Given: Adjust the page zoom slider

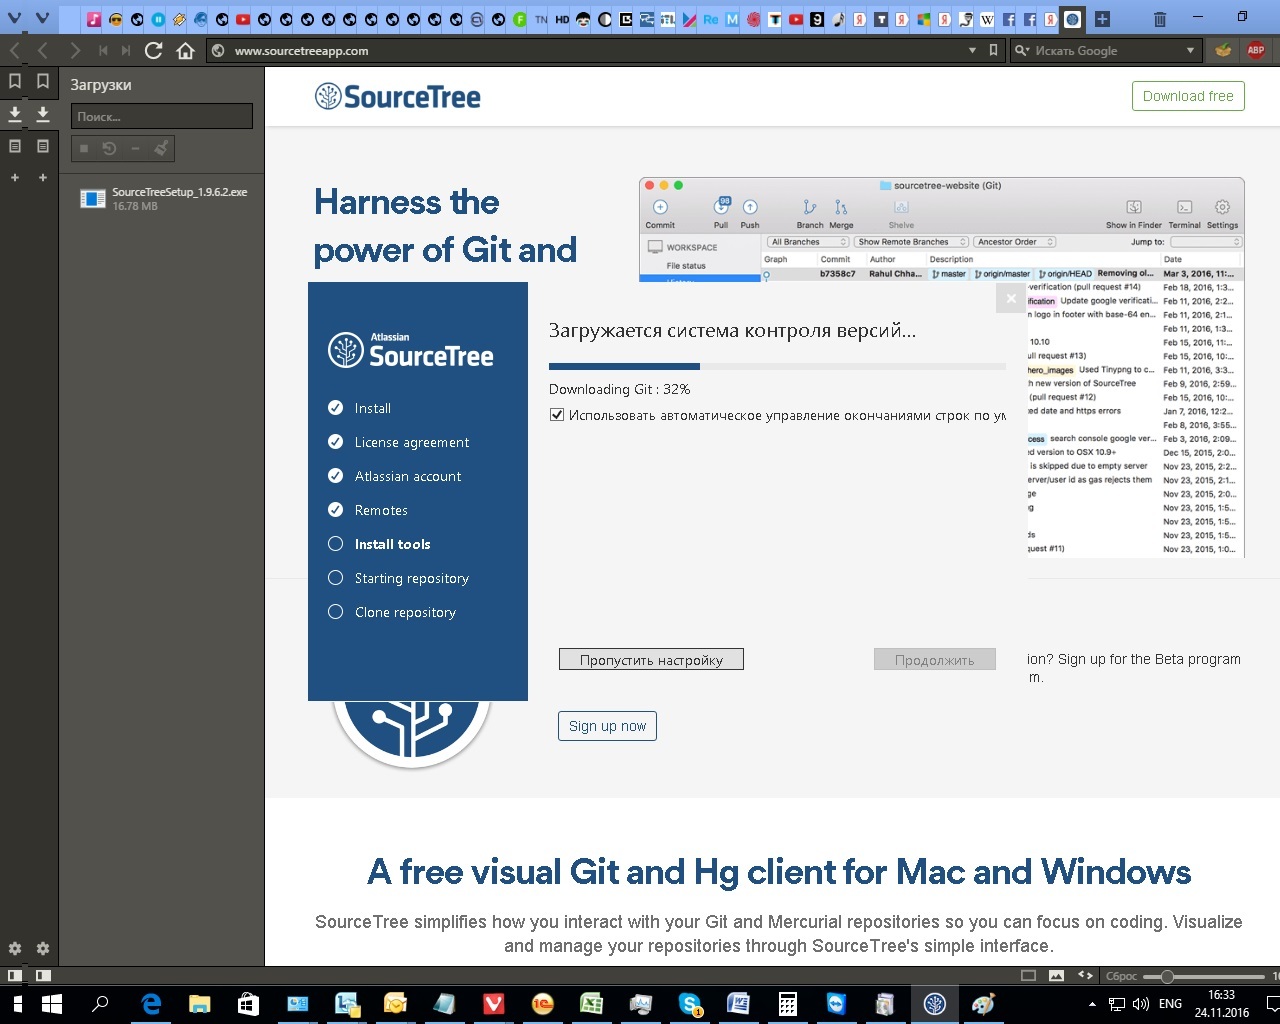Looking at the screenshot, I should [x=1204, y=976].
